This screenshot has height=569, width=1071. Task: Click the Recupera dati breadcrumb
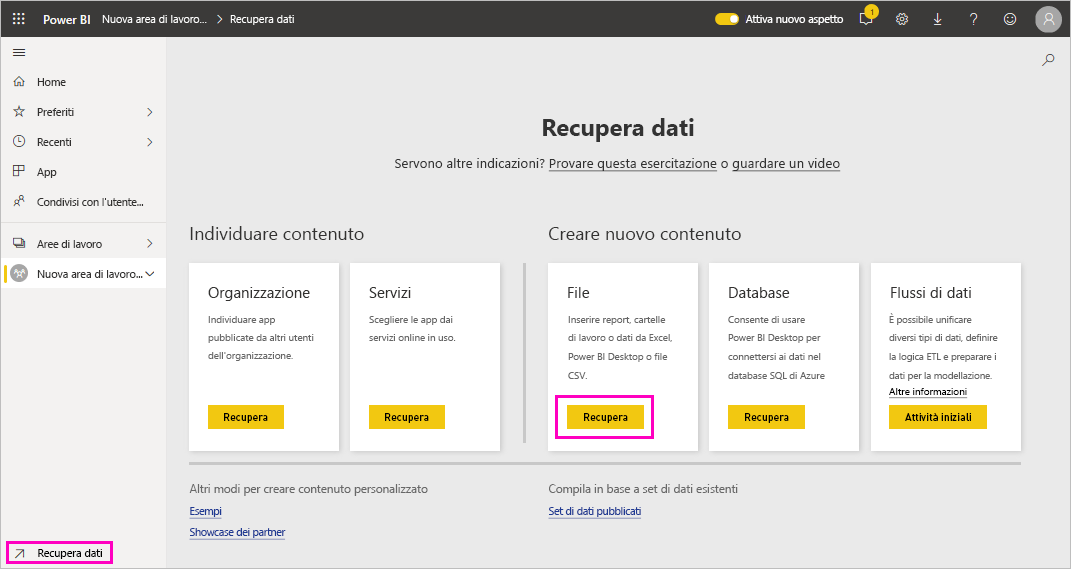(262, 19)
